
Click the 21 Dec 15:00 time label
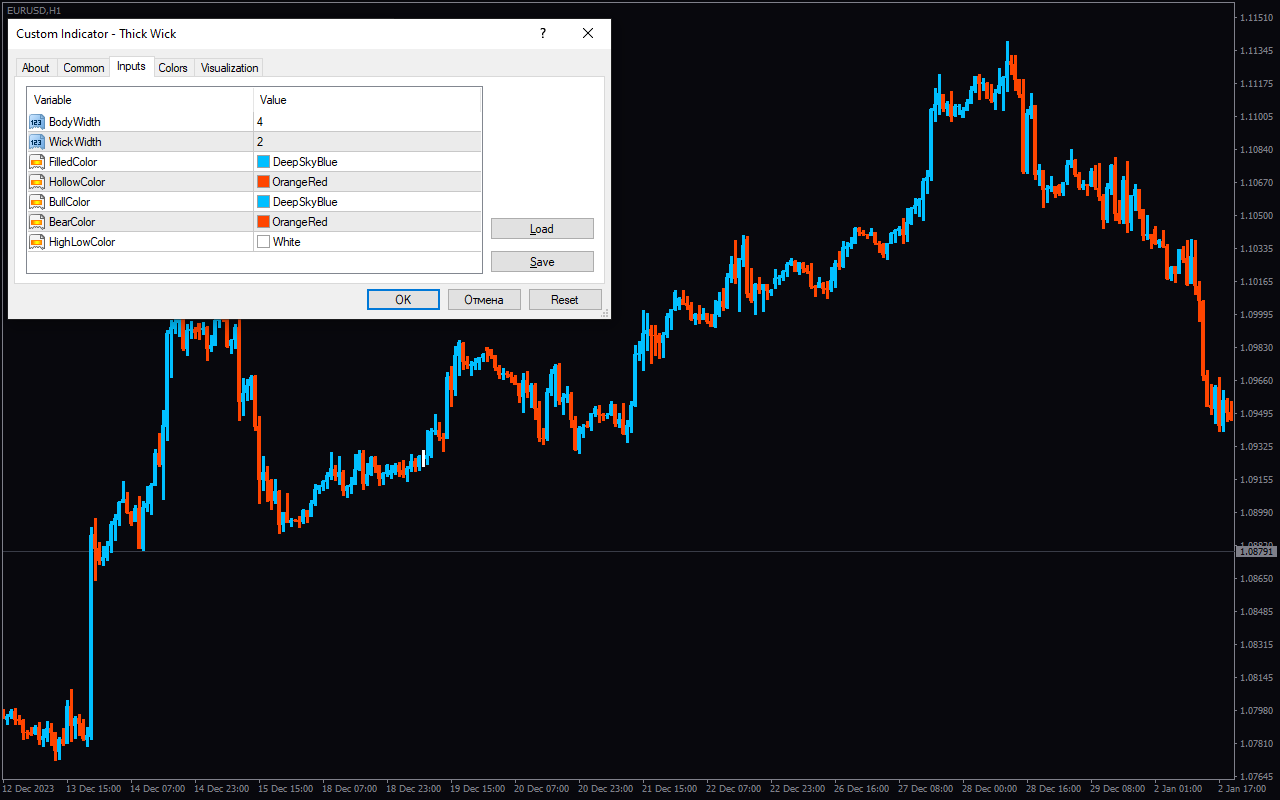[670, 789]
